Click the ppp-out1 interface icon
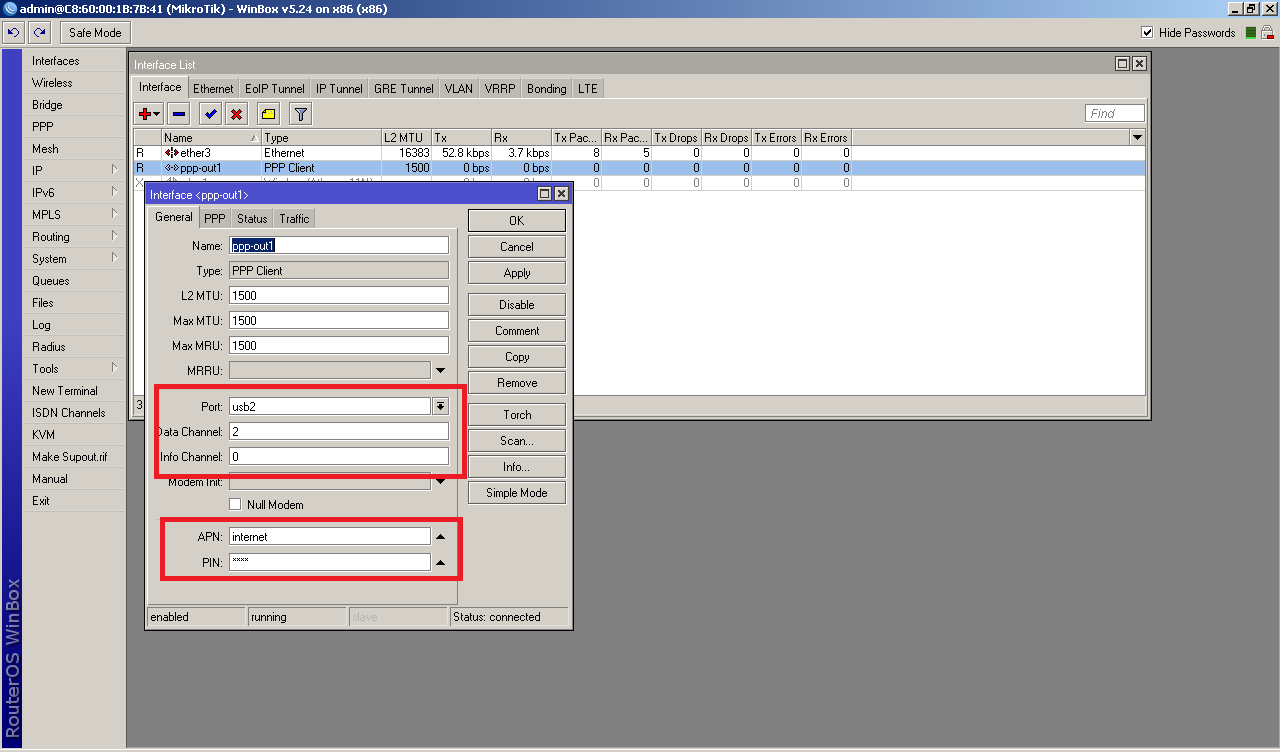This screenshot has width=1280, height=752. click(172, 168)
